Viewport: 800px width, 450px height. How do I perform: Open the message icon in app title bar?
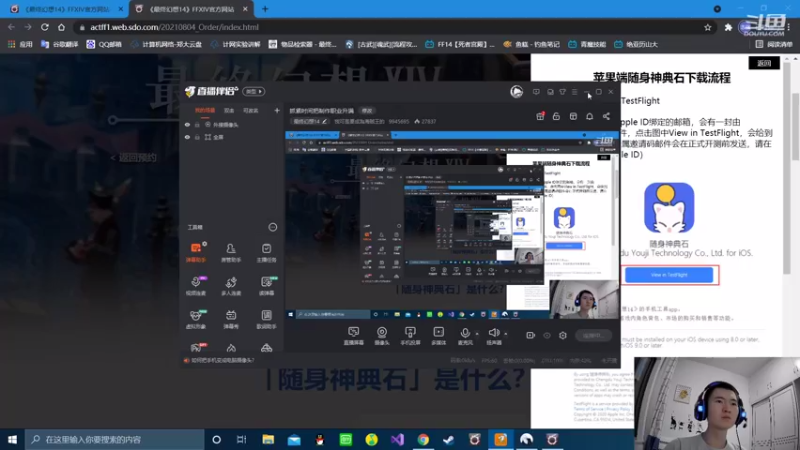(536, 92)
